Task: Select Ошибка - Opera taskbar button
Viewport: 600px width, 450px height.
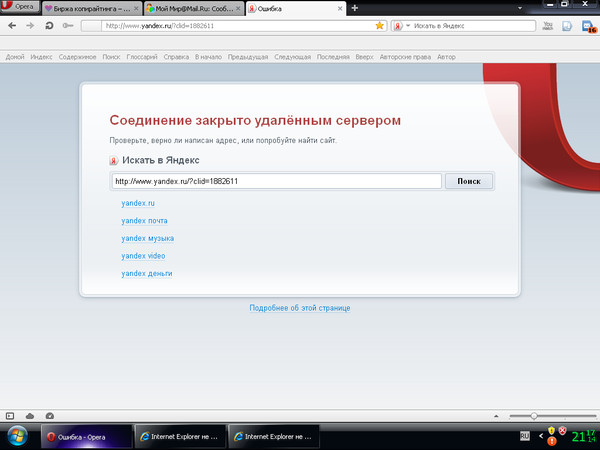Action: coord(86,437)
